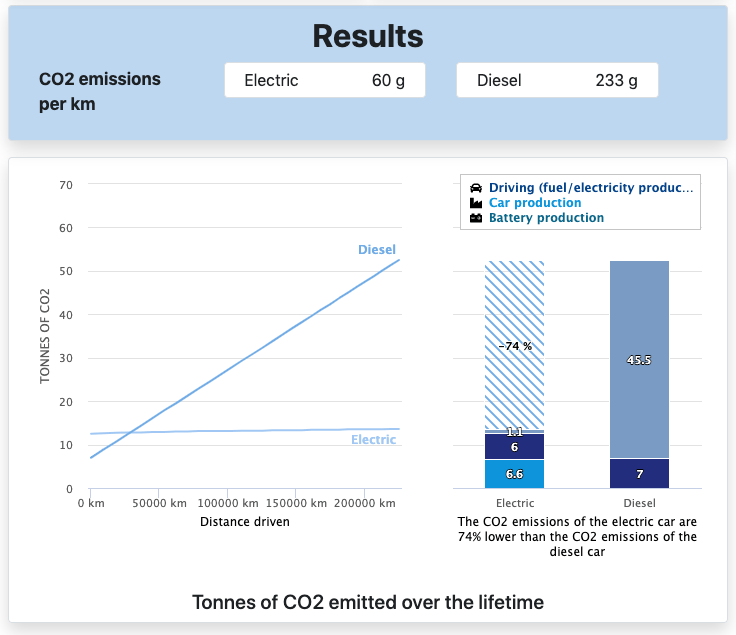This screenshot has width=736, height=635.
Task: Click the car icon in the chart legend
Action: point(476,188)
